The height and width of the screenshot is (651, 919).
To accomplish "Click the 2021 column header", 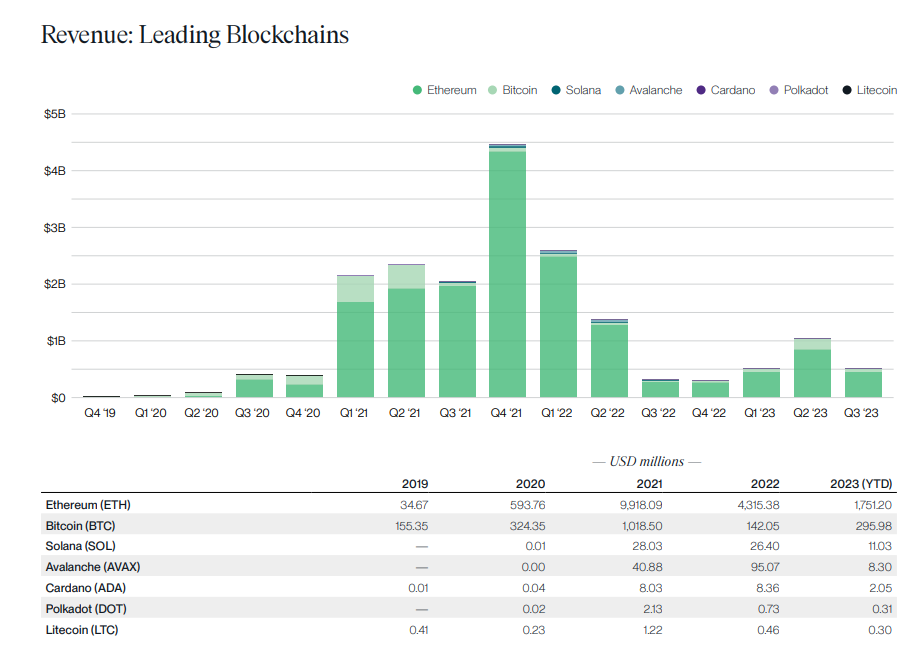I will tap(649, 484).
